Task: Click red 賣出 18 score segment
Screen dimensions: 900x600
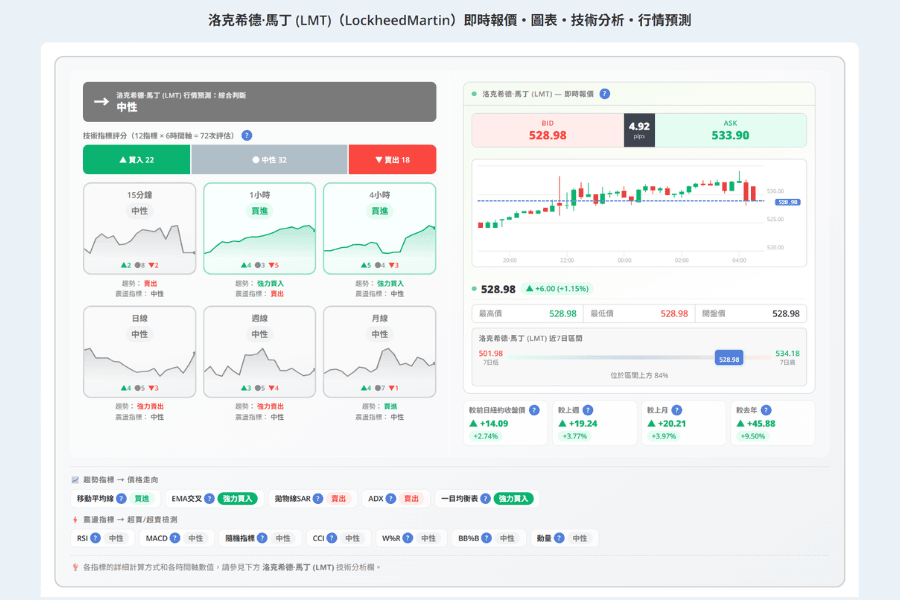Action: tap(393, 160)
